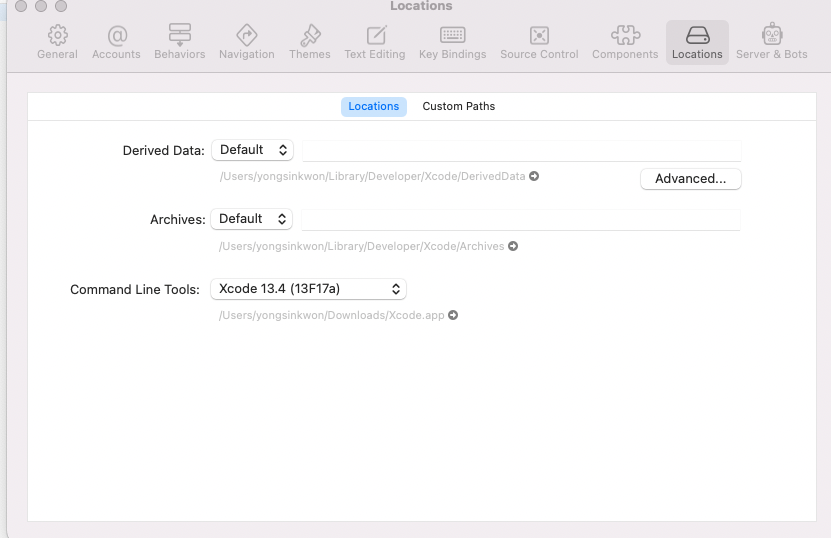This screenshot has width=831, height=538.
Task: Open the Source Control preferences pane
Action: [539, 42]
